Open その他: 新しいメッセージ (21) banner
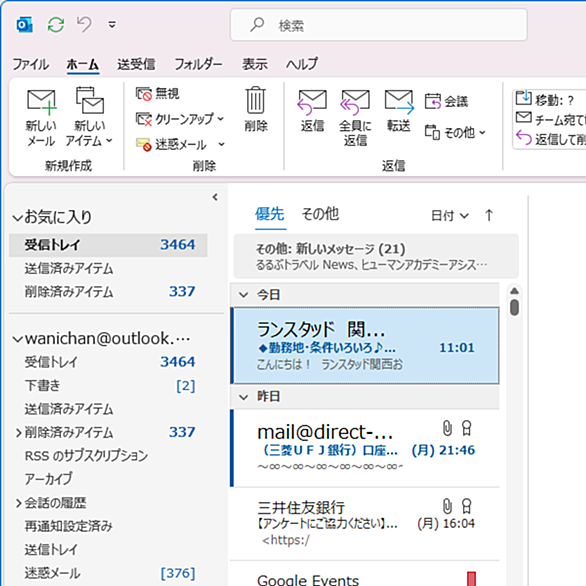 (376, 256)
